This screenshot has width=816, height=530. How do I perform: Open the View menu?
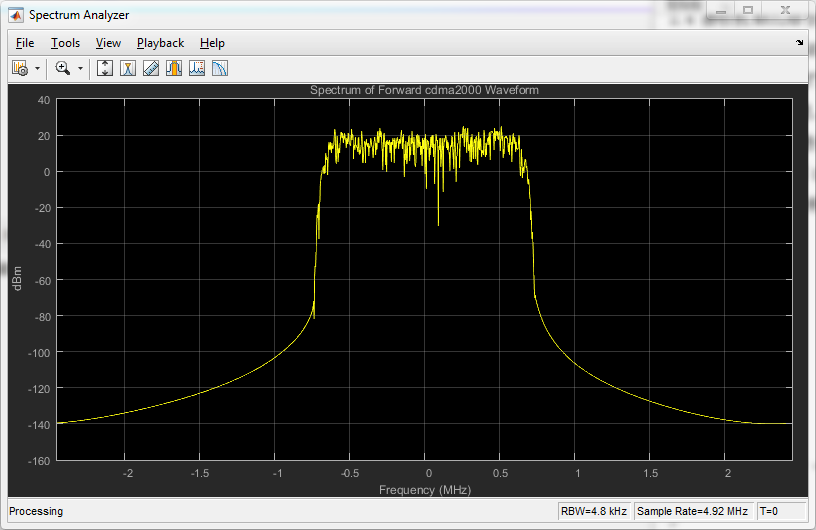[108, 43]
